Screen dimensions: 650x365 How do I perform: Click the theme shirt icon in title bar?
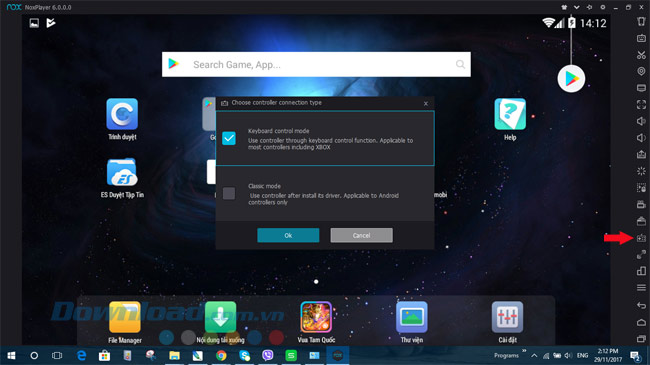[x=564, y=7]
